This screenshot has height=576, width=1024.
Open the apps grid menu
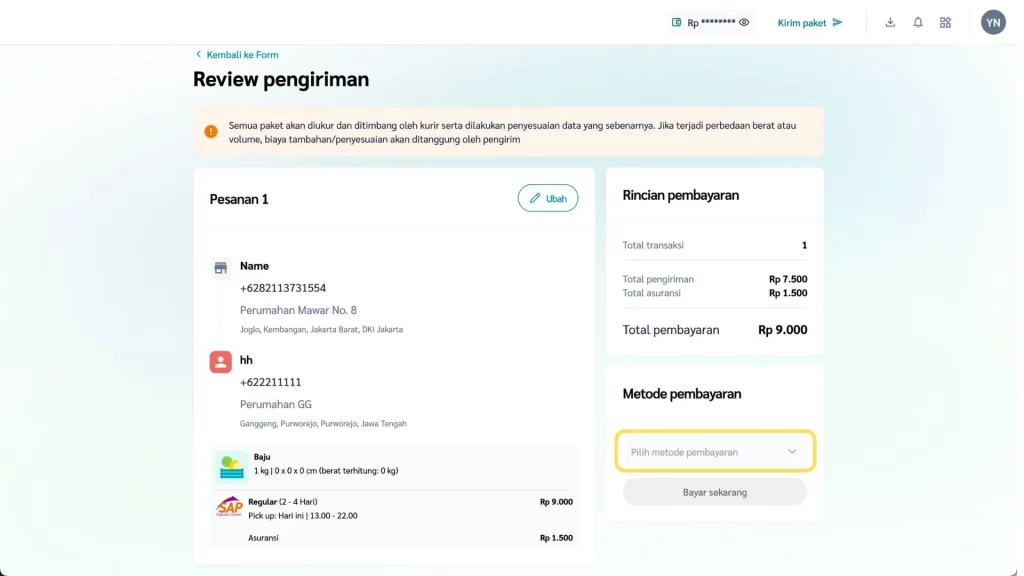coord(945,22)
